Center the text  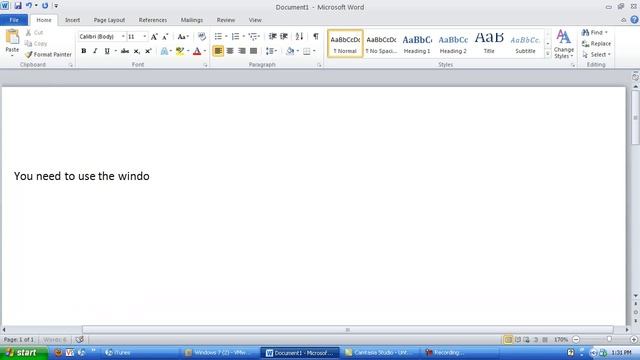click(230, 51)
